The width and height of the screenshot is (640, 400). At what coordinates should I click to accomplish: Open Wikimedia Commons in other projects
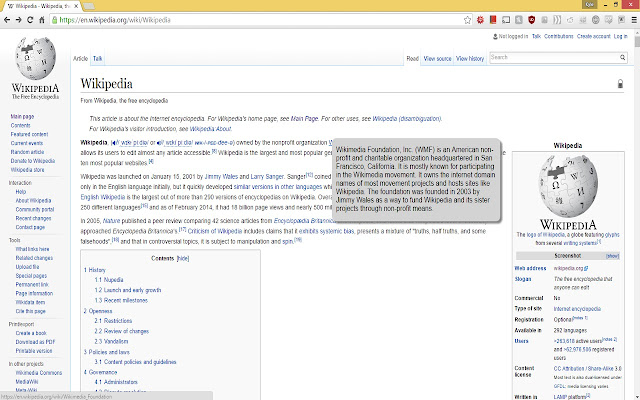(39, 373)
